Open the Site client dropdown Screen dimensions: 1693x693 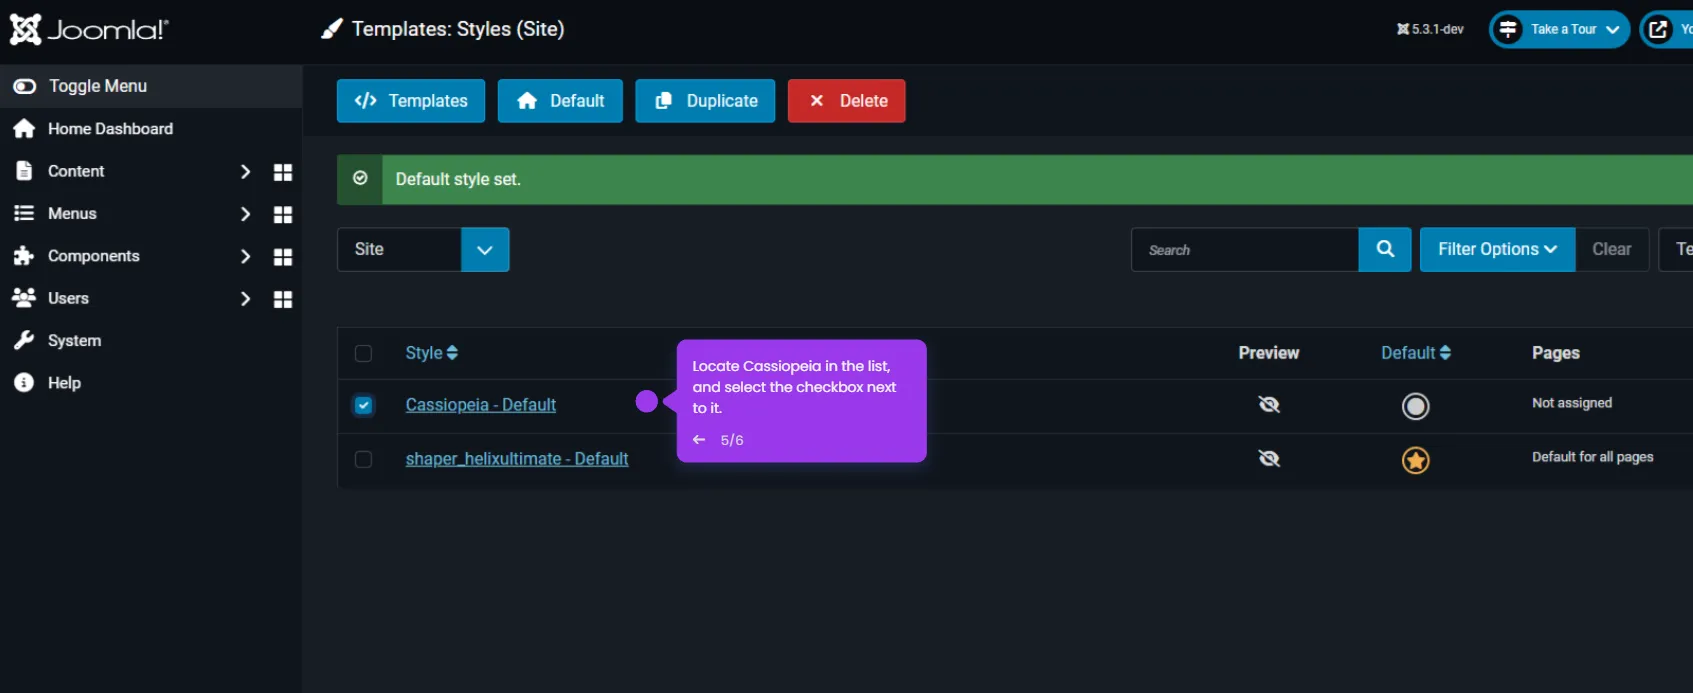click(423, 250)
